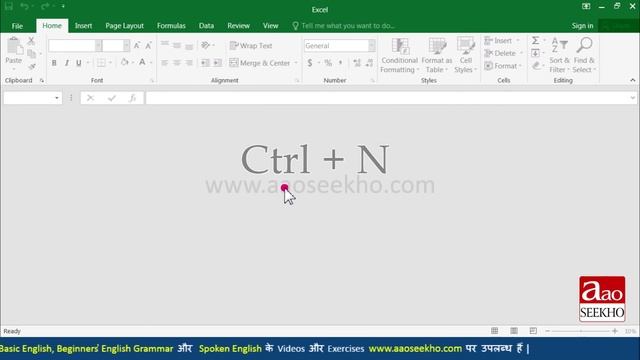Click the Borders icon
The image size is (640, 360).
(101, 63)
